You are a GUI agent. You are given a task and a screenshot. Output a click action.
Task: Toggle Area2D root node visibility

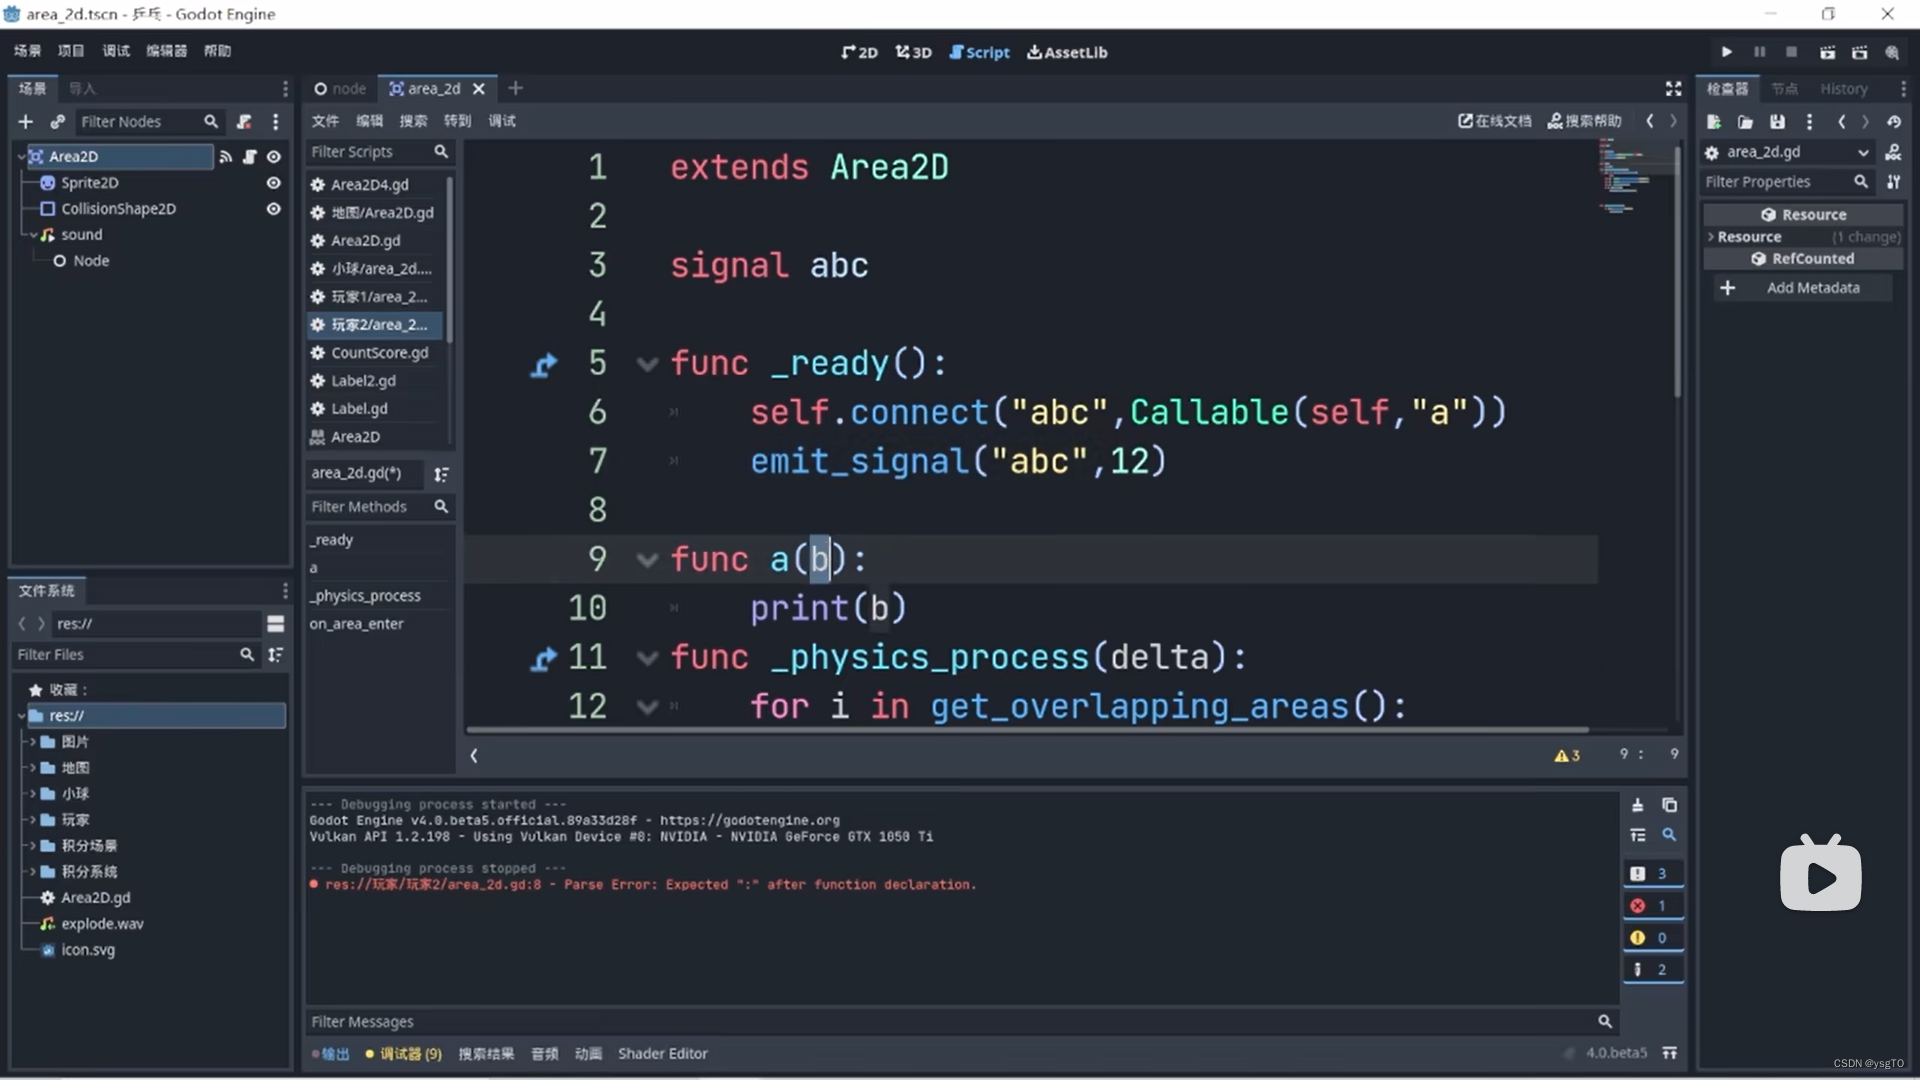click(273, 157)
